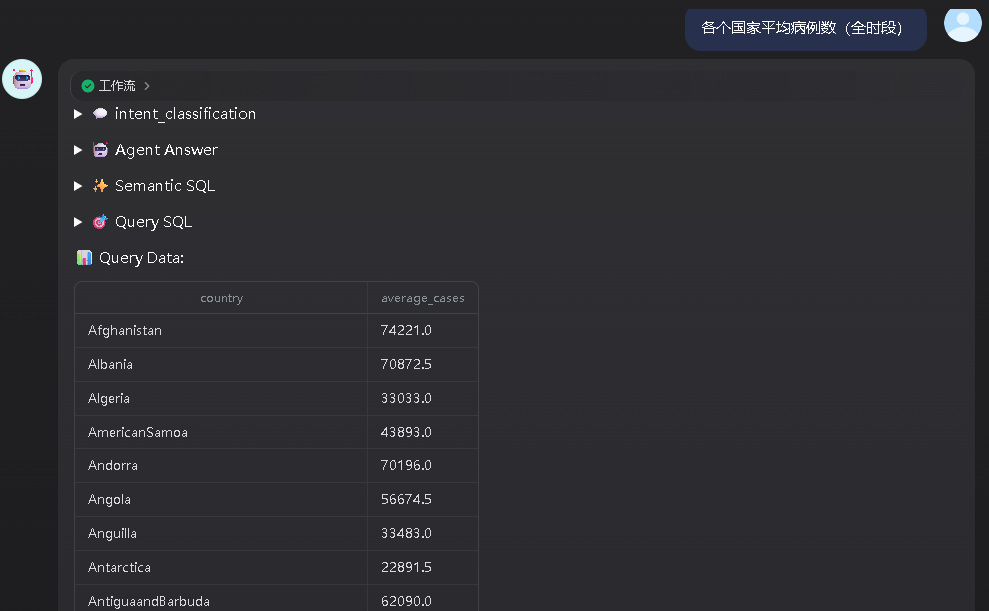Select the 43893.0 value cell

click(423, 432)
